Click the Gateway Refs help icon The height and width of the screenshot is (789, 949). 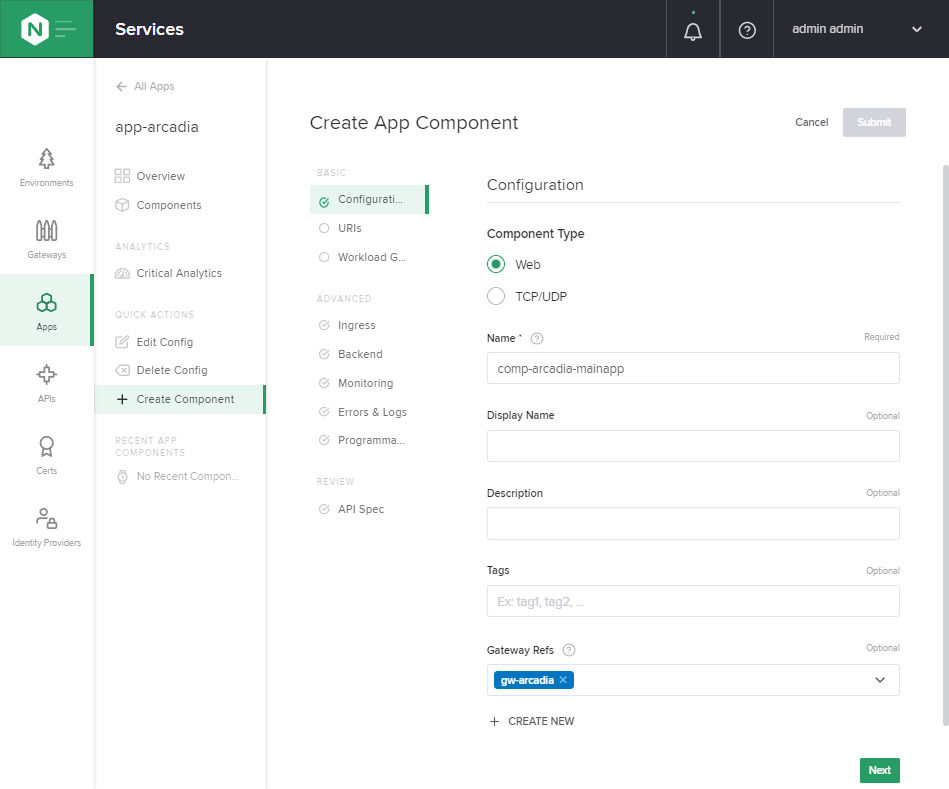tap(569, 650)
